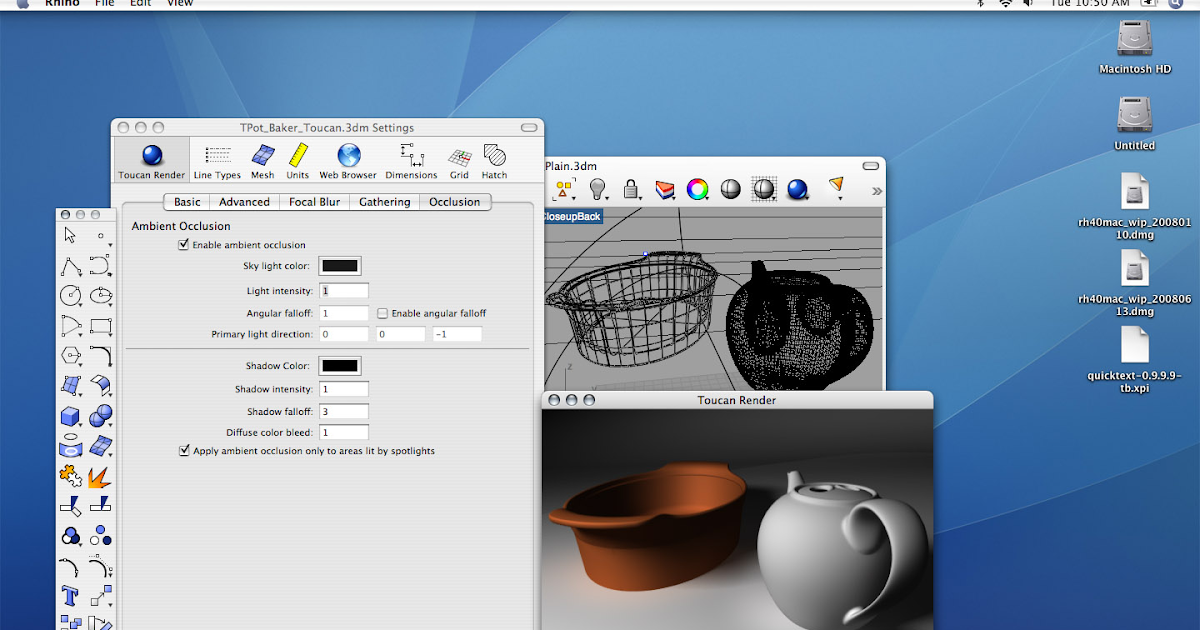Screen dimensions: 1200x630
Task: Click the CloseupBack viewport label
Action: pos(572,216)
